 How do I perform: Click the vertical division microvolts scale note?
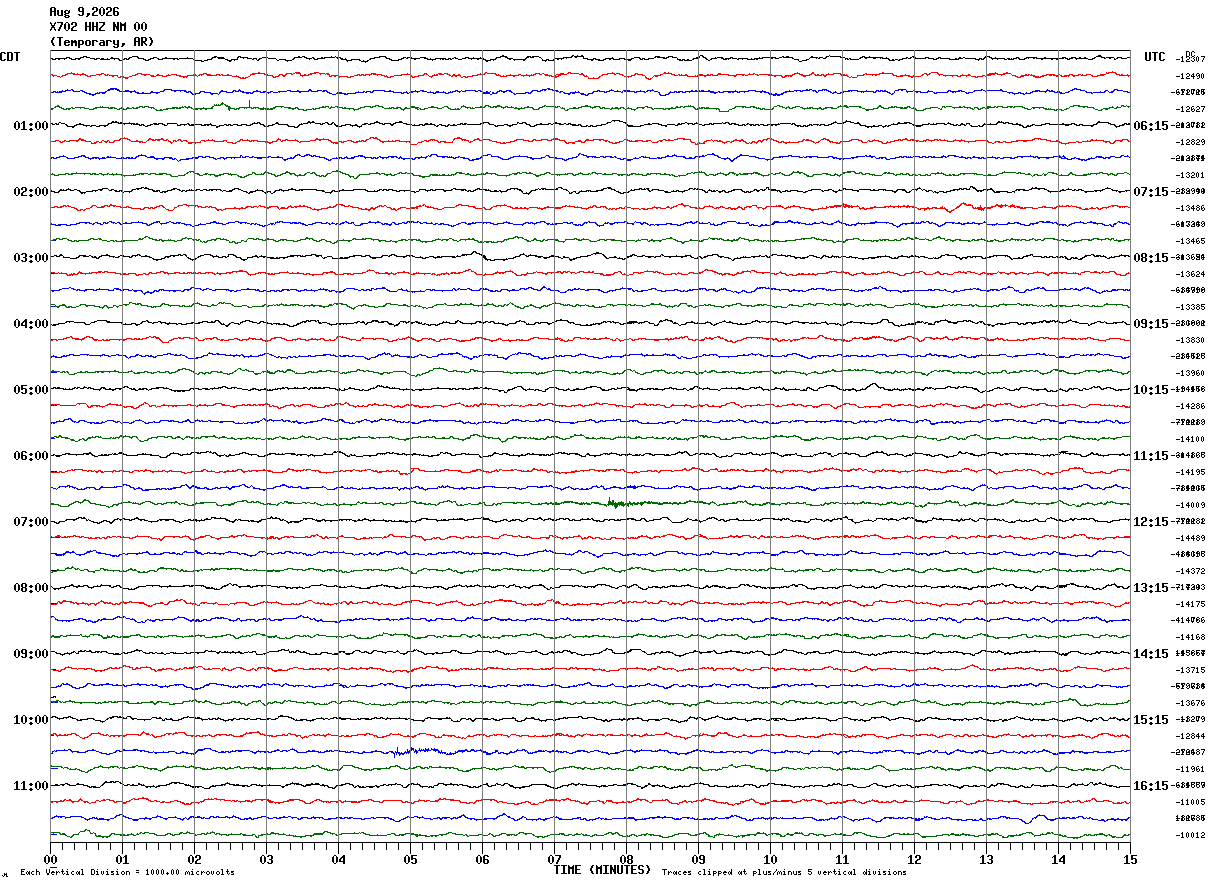pos(128,872)
